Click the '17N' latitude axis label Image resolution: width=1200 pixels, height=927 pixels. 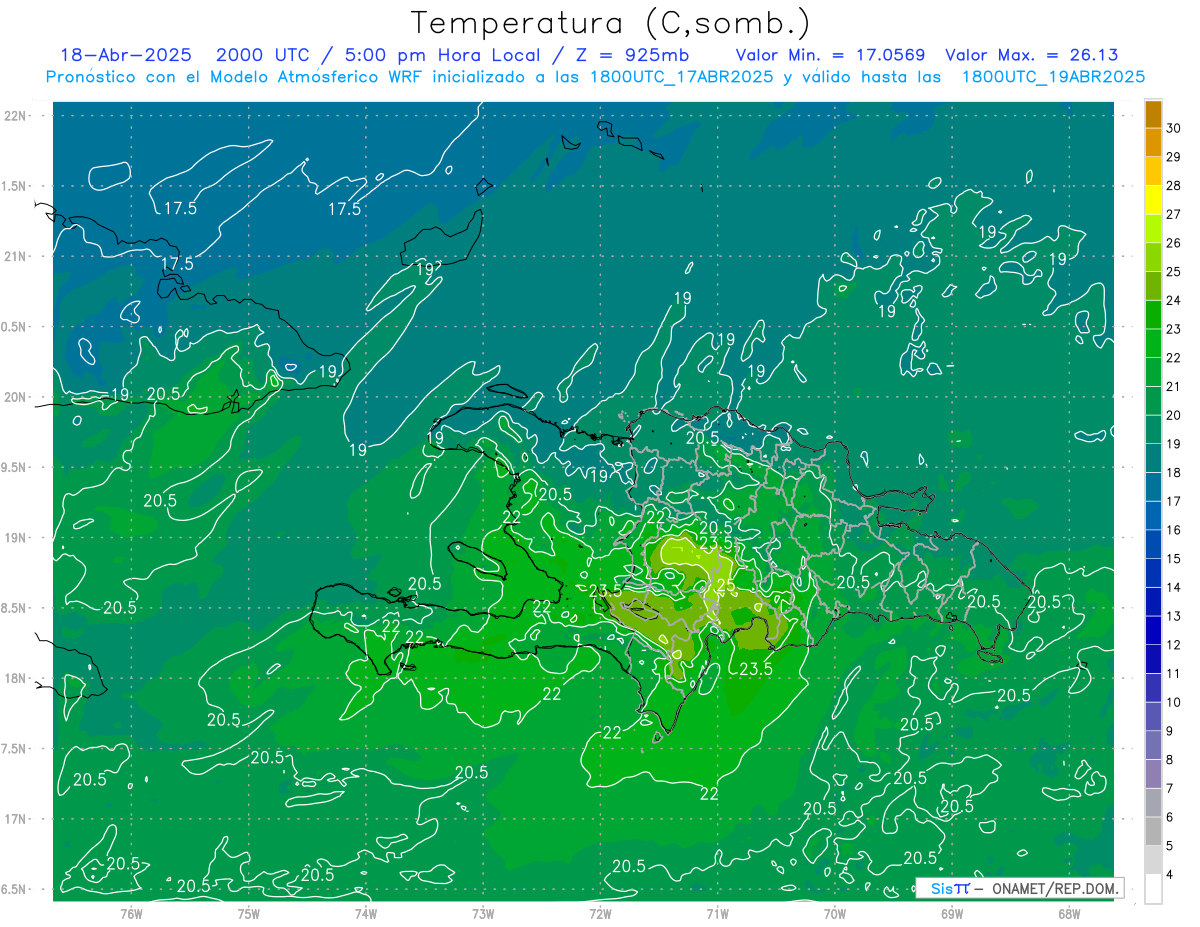(x=16, y=819)
